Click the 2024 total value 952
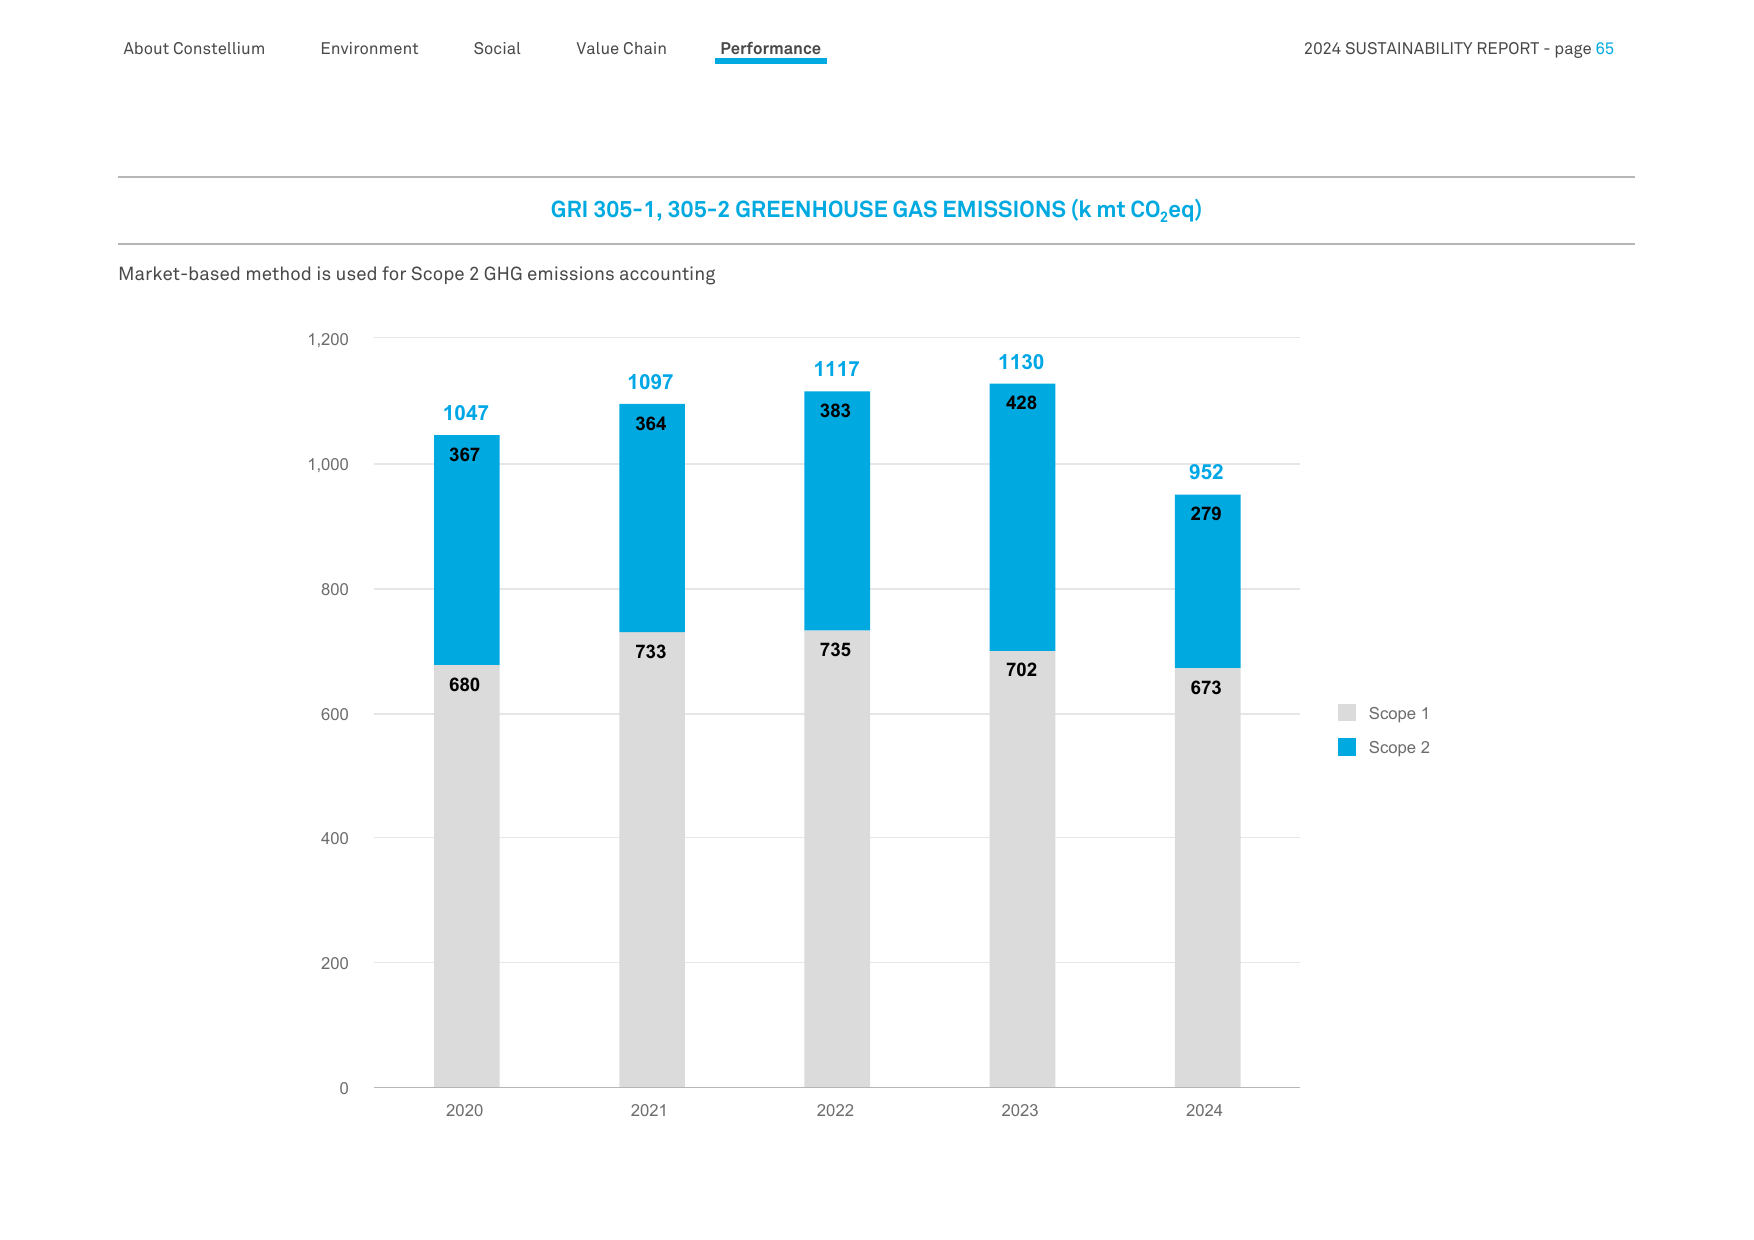The height and width of the screenshot is (1240, 1754). coord(1206,472)
